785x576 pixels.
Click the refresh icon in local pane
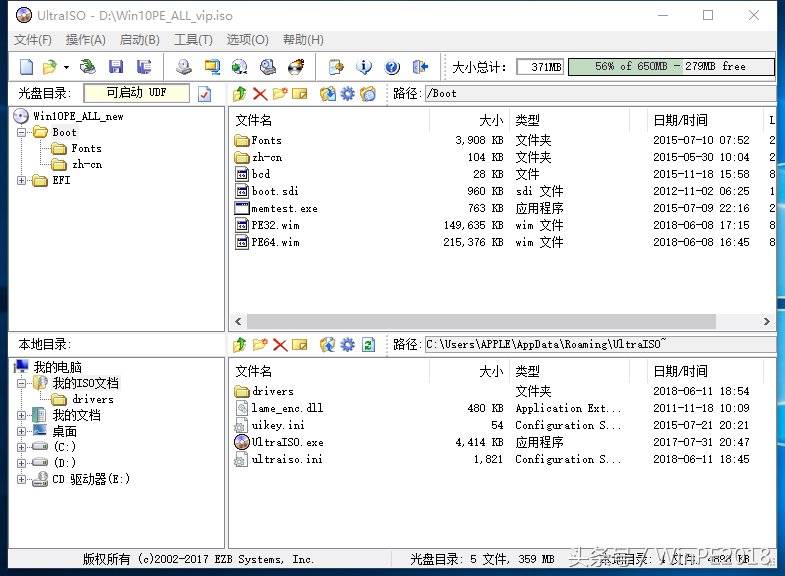(x=368, y=344)
